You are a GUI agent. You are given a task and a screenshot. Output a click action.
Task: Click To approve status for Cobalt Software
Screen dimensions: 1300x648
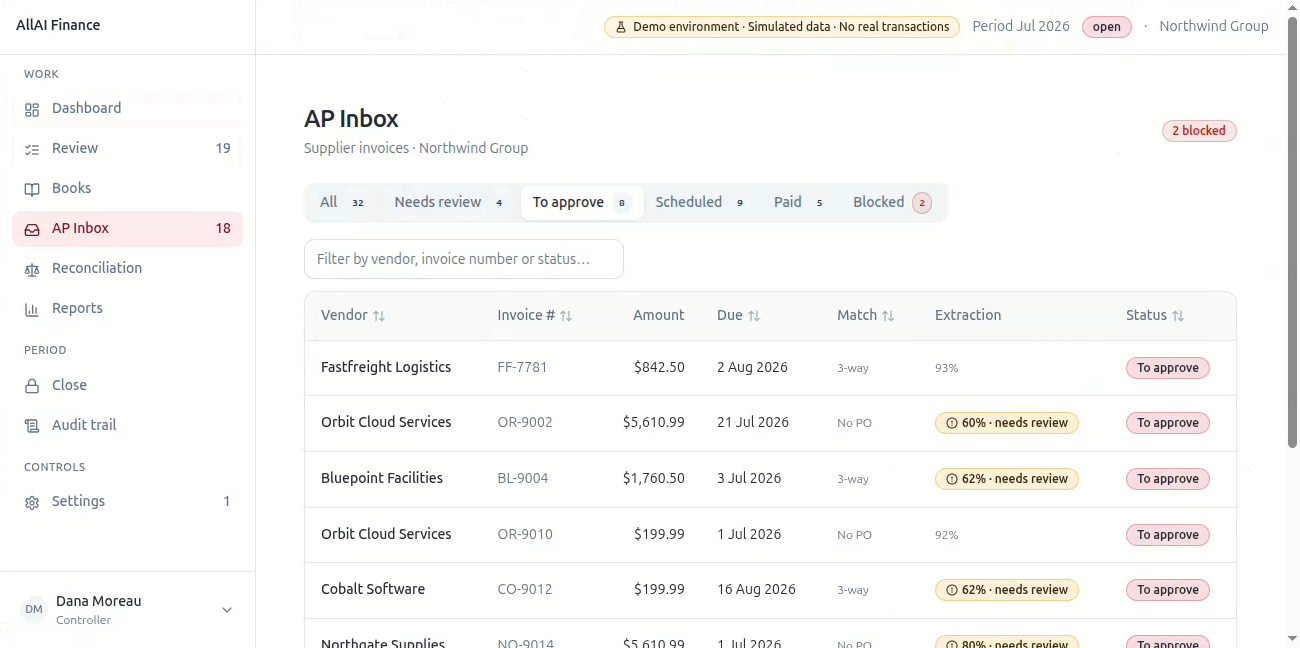point(1168,590)
